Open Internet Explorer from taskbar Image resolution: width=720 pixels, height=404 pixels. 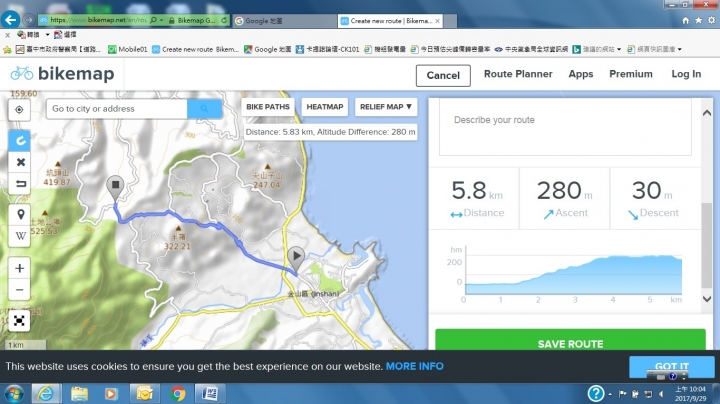[x=45, y=393]
